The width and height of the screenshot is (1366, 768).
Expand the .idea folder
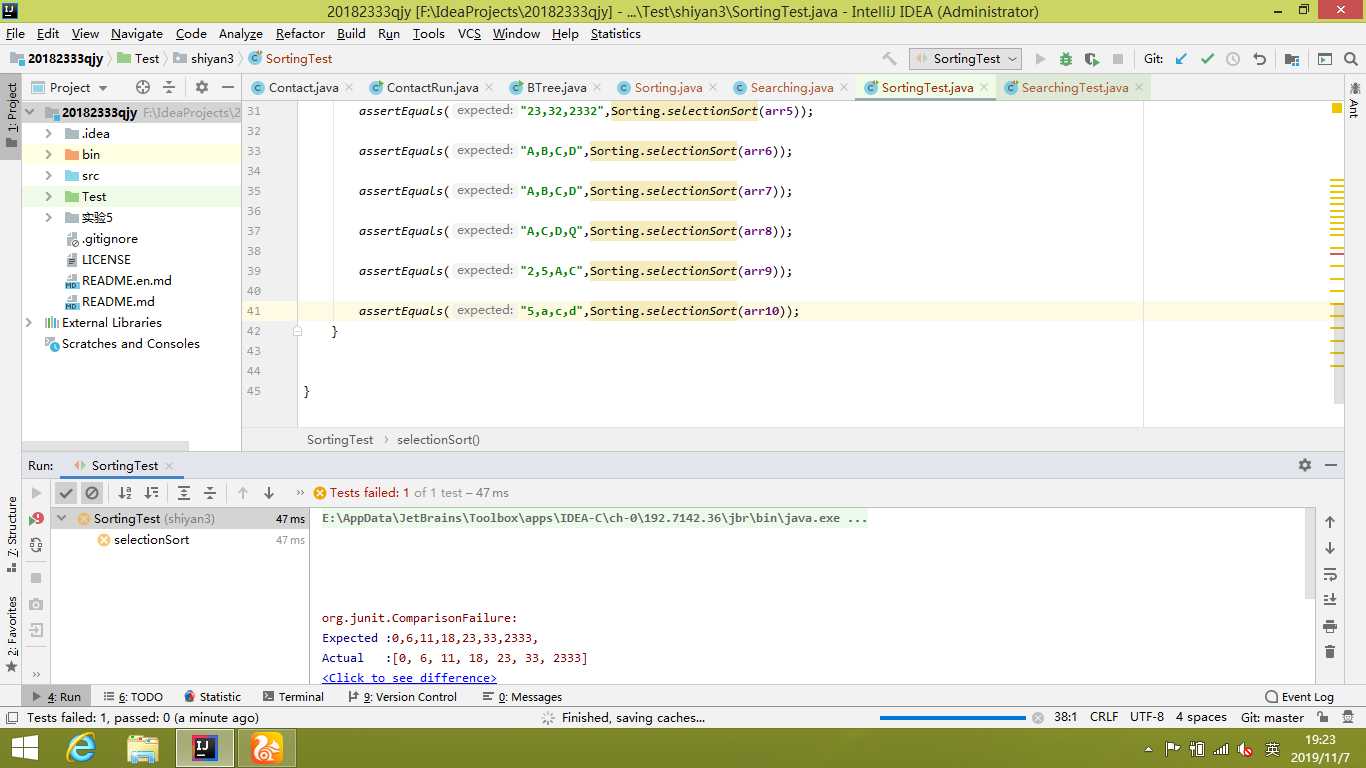(48, 133)
